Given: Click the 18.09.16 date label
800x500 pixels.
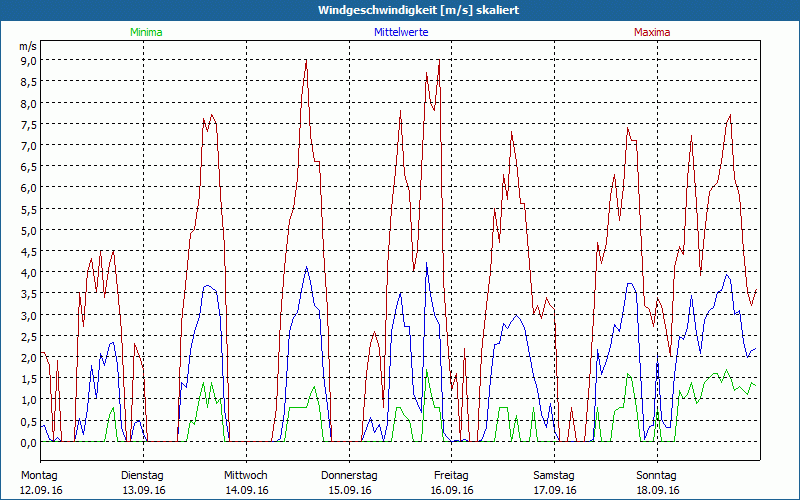Looking at the screenshot, I should click(656, 490).
